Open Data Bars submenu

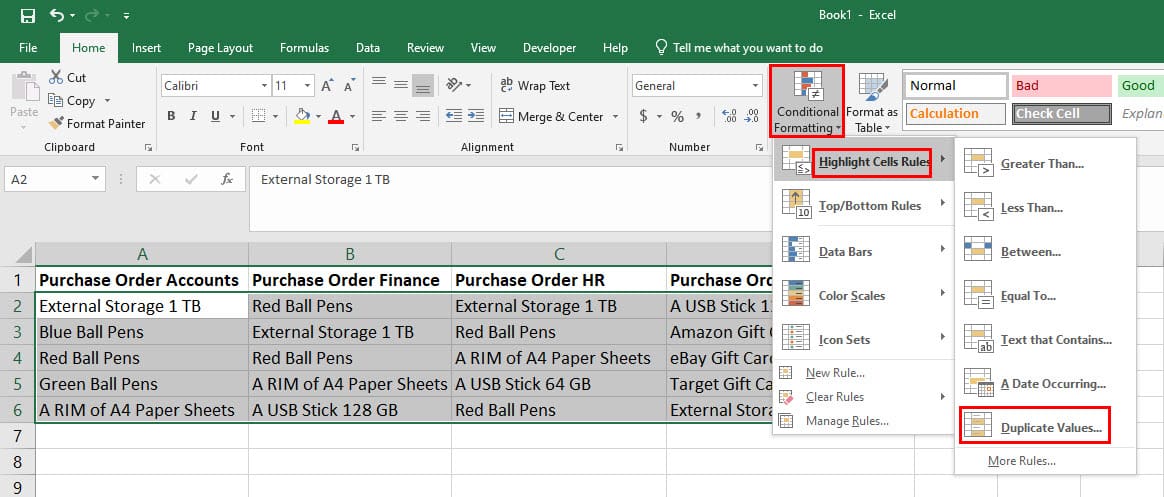[x=862, y=251]
